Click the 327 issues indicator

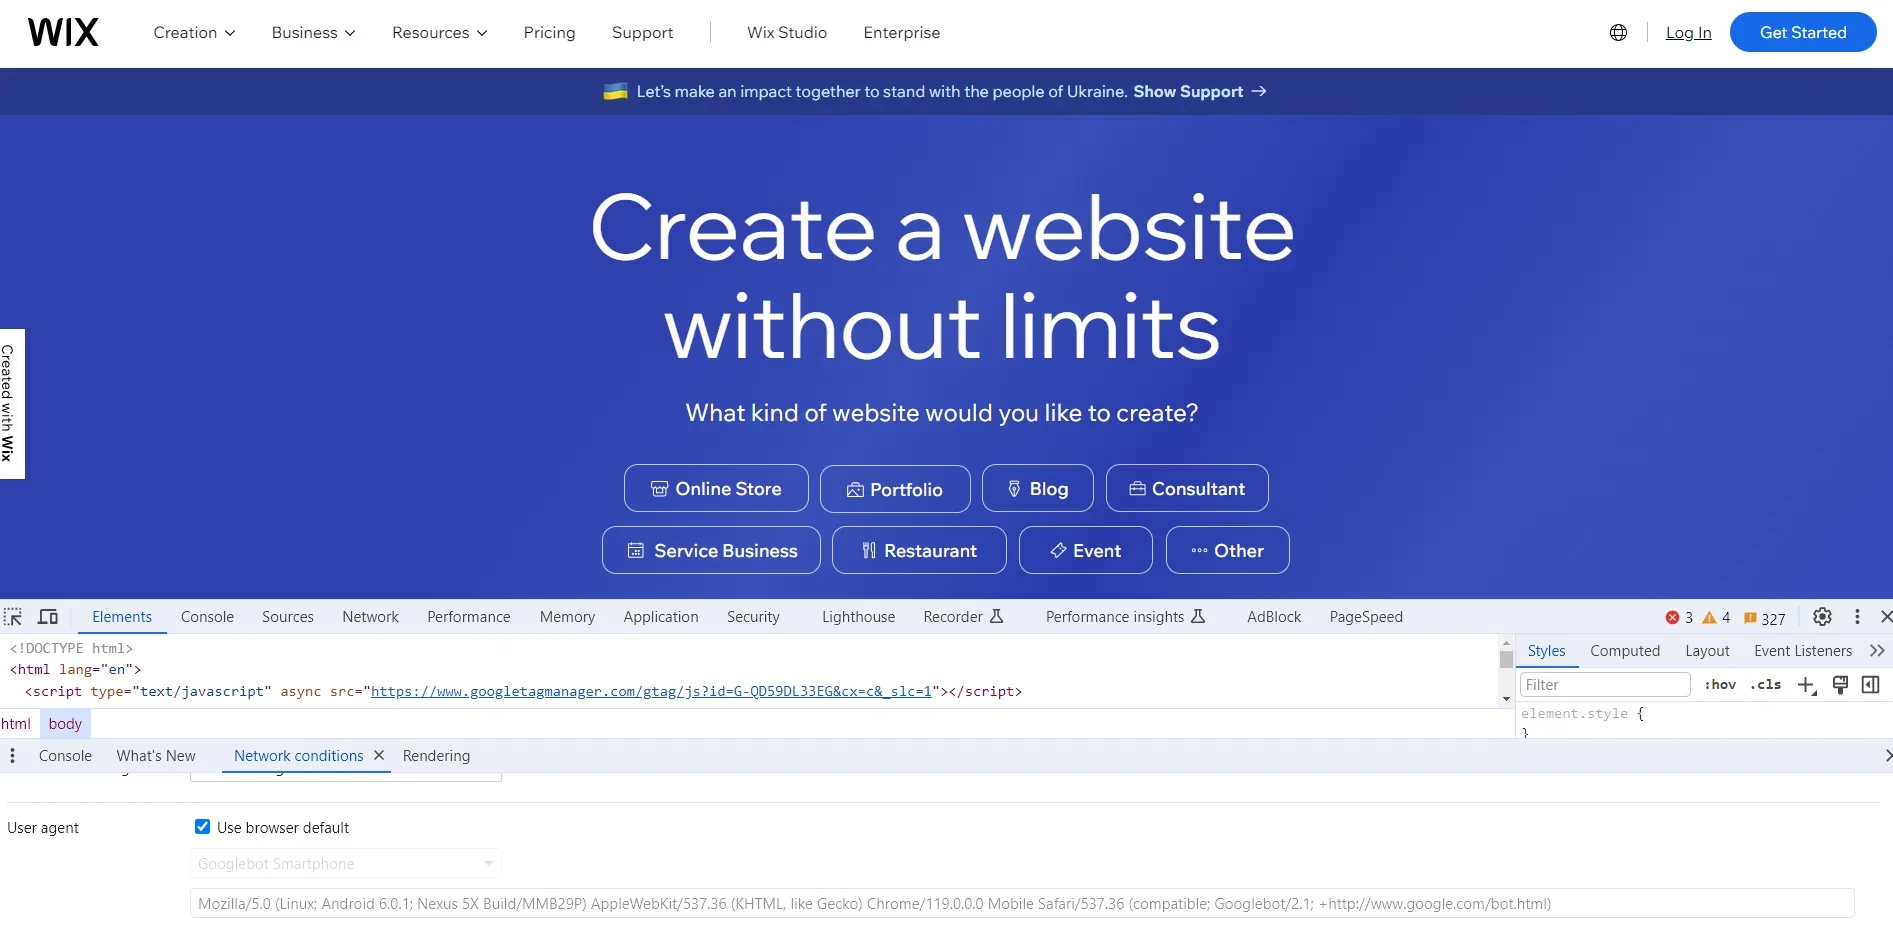[1765, 618]
